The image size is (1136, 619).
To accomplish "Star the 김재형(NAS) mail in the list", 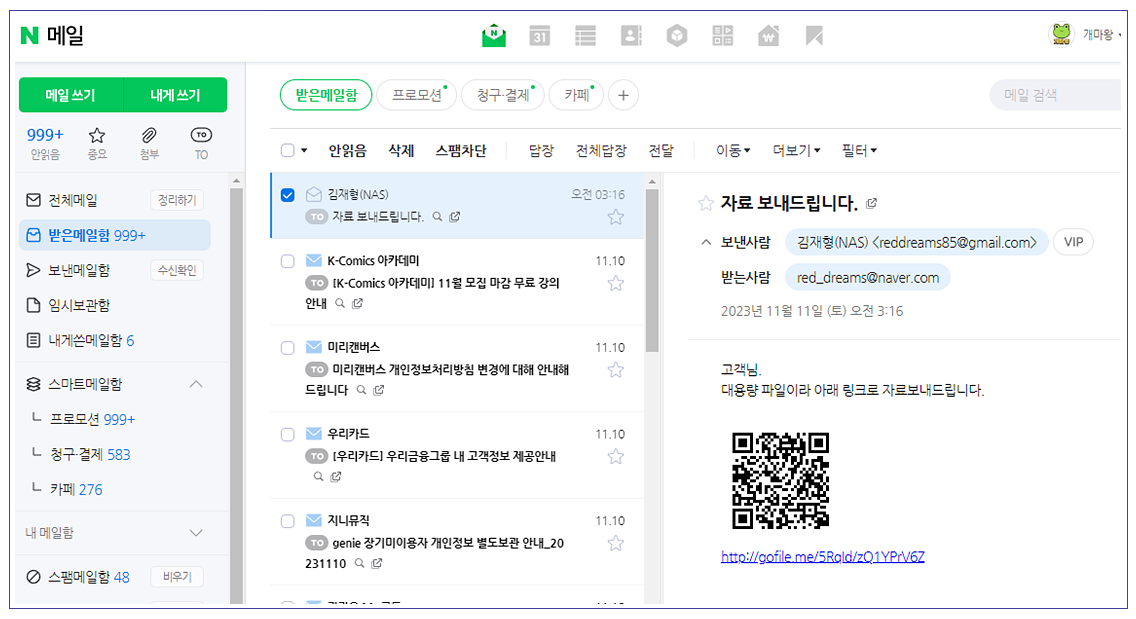I will tap(616, 217).
